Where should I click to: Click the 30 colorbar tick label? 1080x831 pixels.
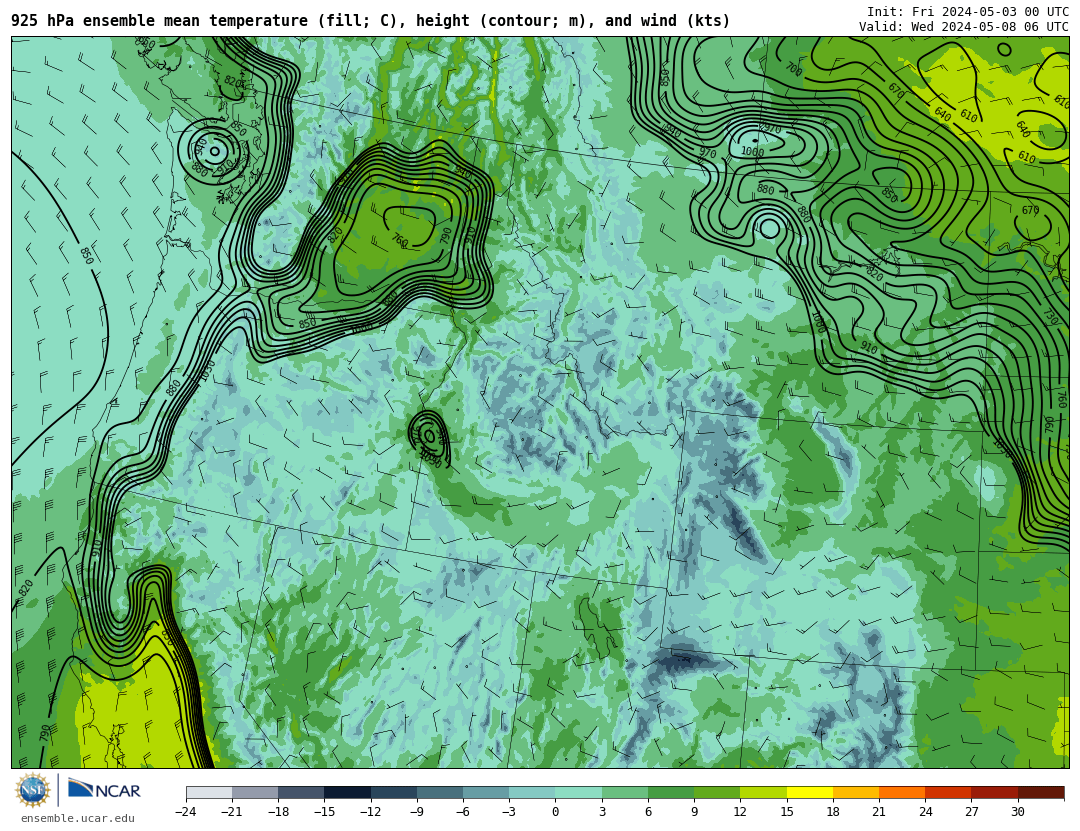1017,812
